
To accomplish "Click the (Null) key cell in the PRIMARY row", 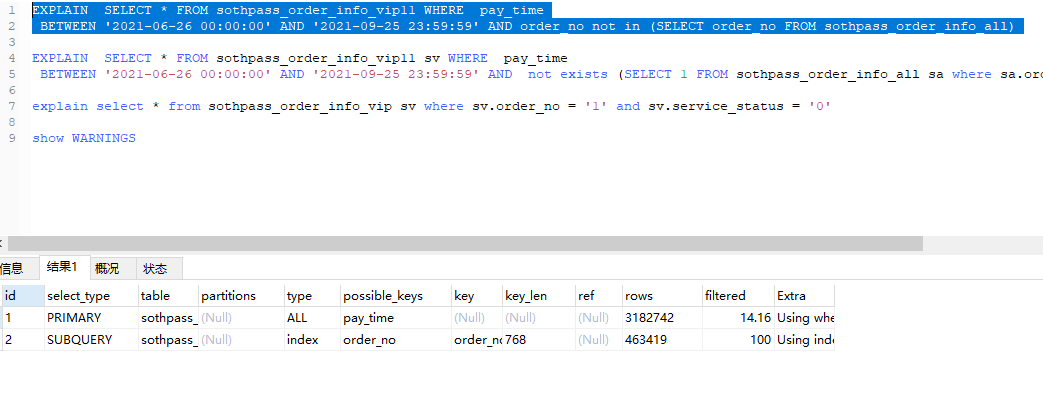I will click(477, 317).
